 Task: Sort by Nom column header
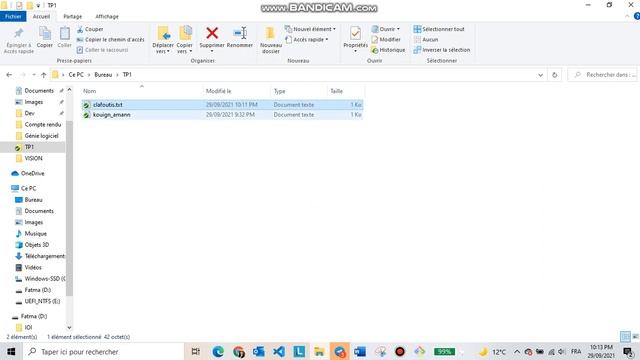(x=141, y=91)
